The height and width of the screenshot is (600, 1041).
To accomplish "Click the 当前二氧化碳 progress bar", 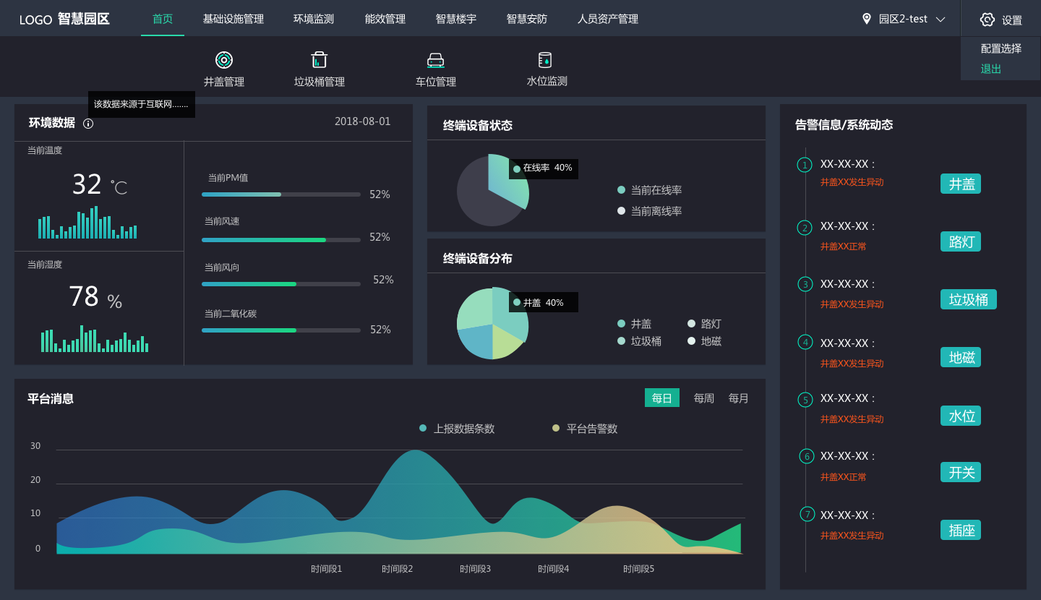I will [281, 330].
